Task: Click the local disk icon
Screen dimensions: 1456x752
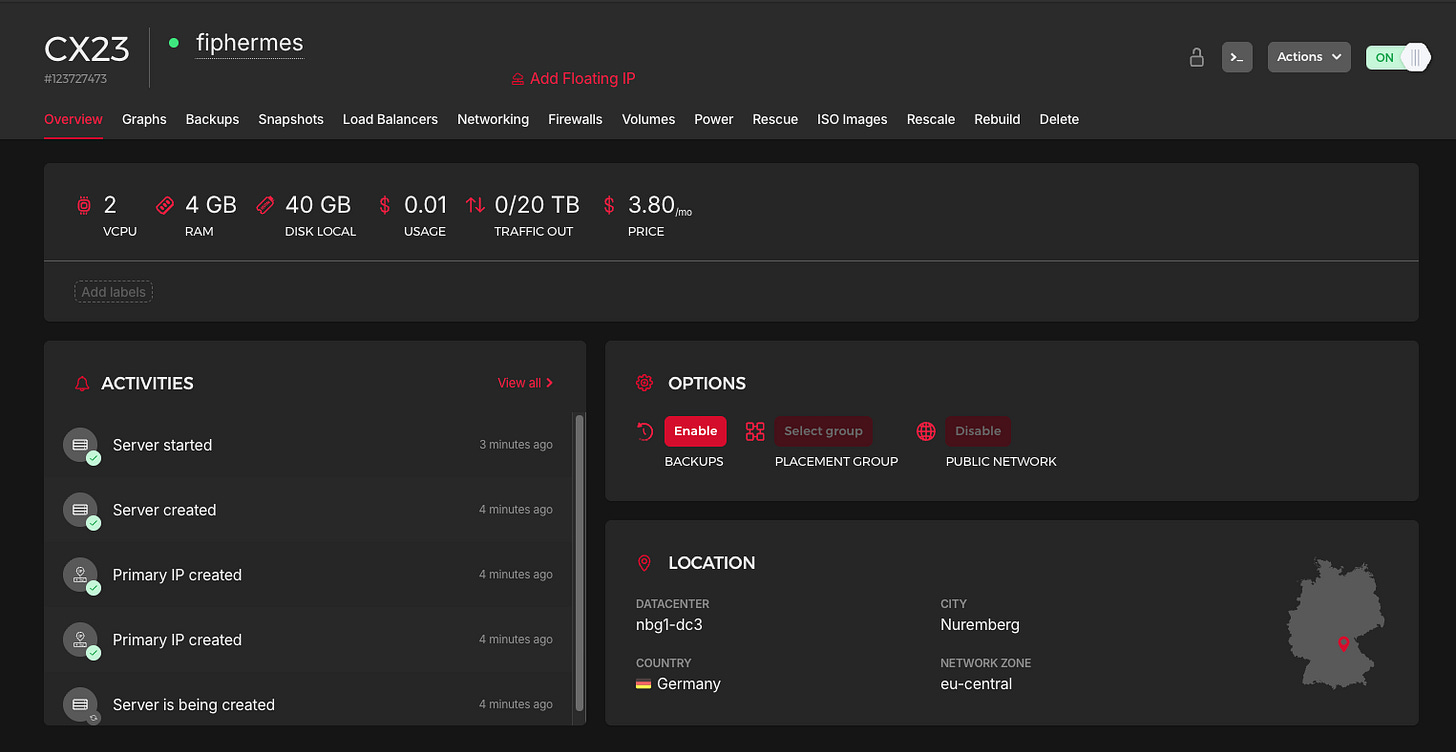Action: (x=265, y=205)
